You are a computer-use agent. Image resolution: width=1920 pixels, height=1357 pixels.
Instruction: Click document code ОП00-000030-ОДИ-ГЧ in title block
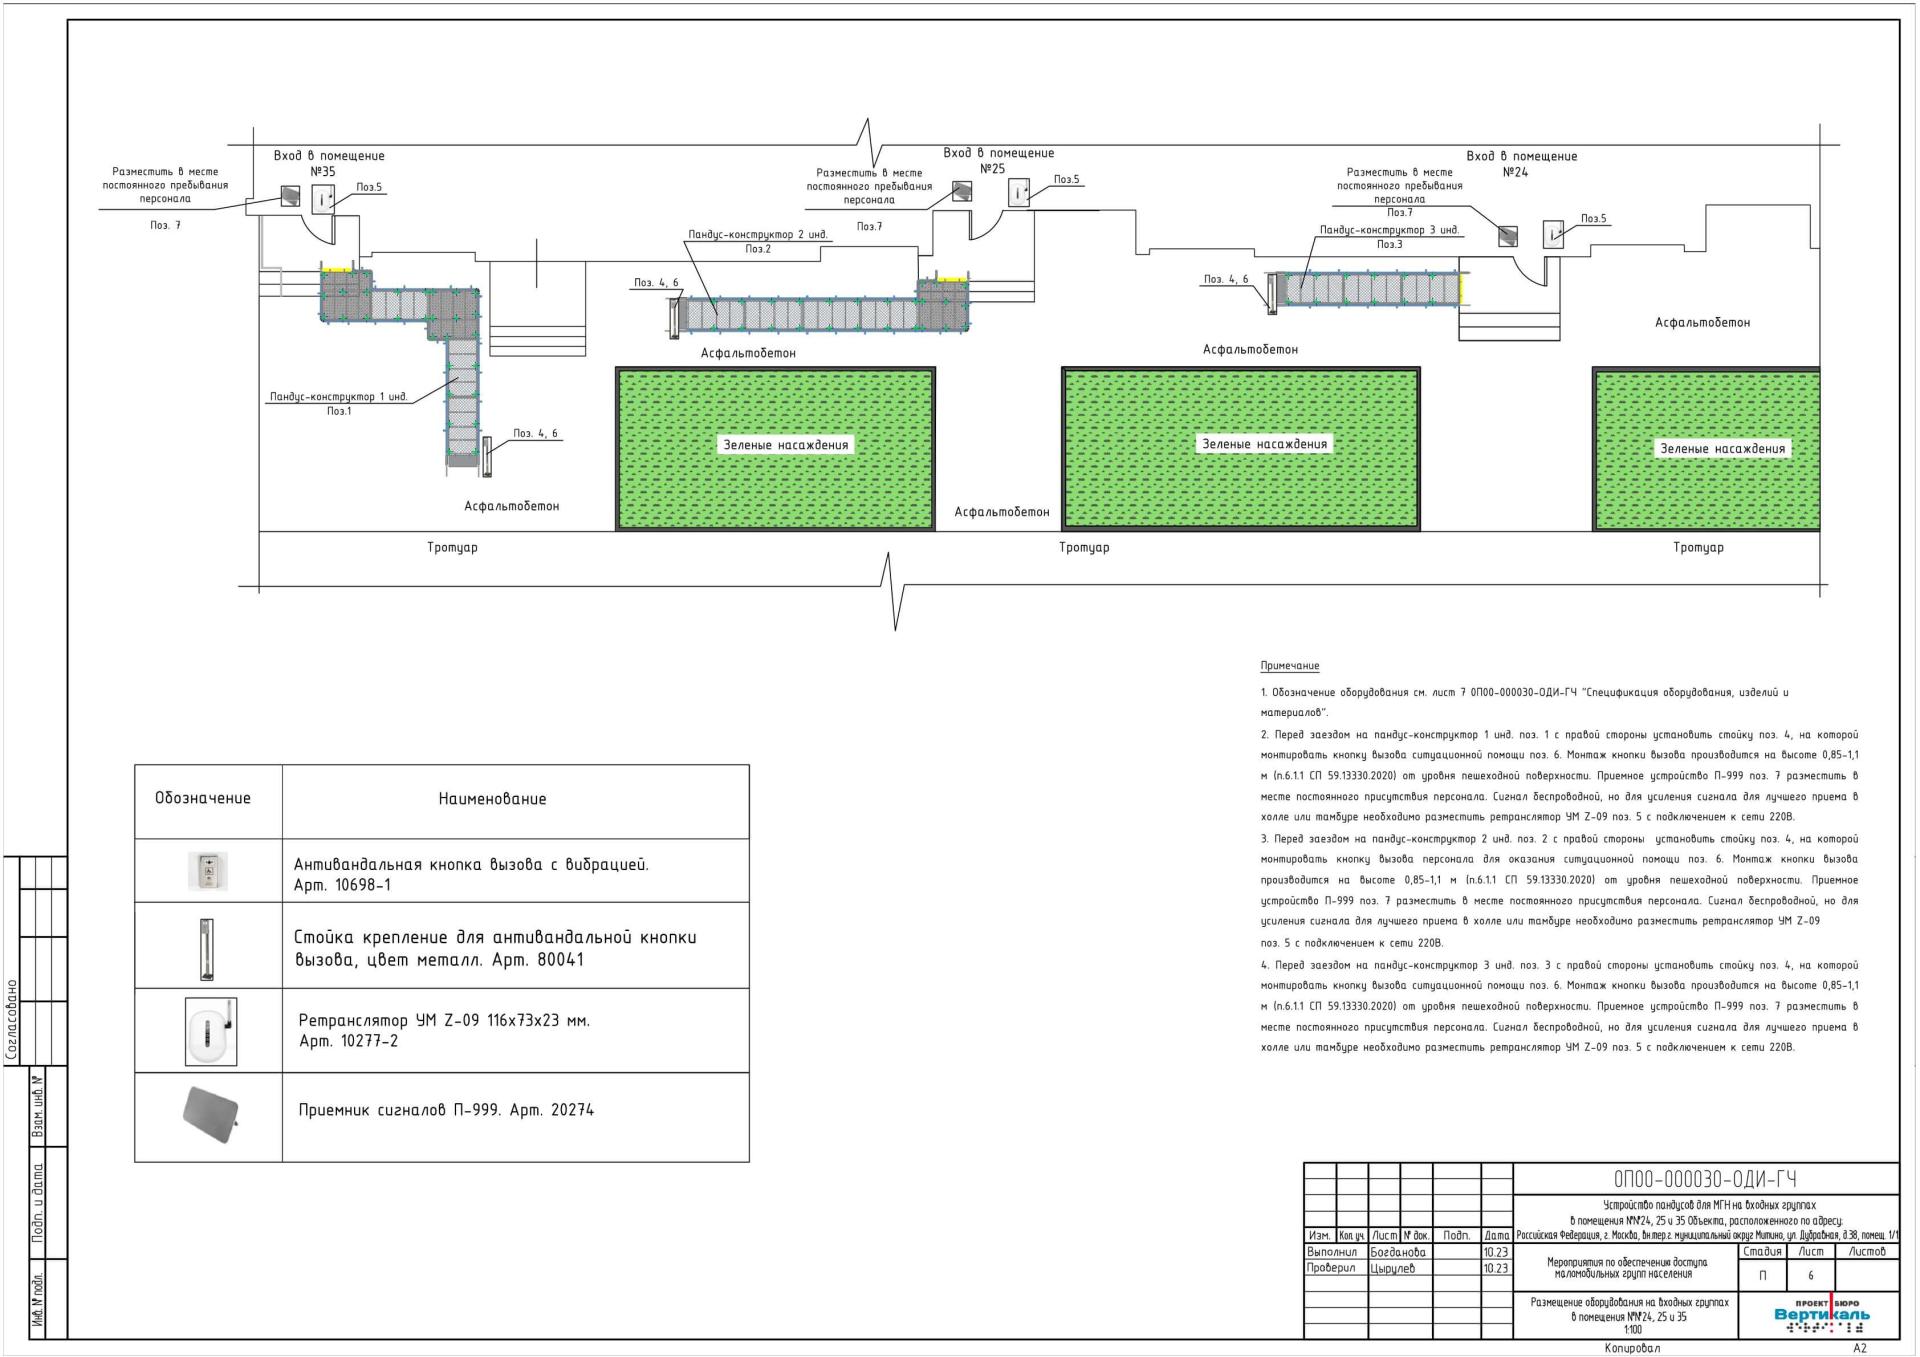coord(1705,1179)
